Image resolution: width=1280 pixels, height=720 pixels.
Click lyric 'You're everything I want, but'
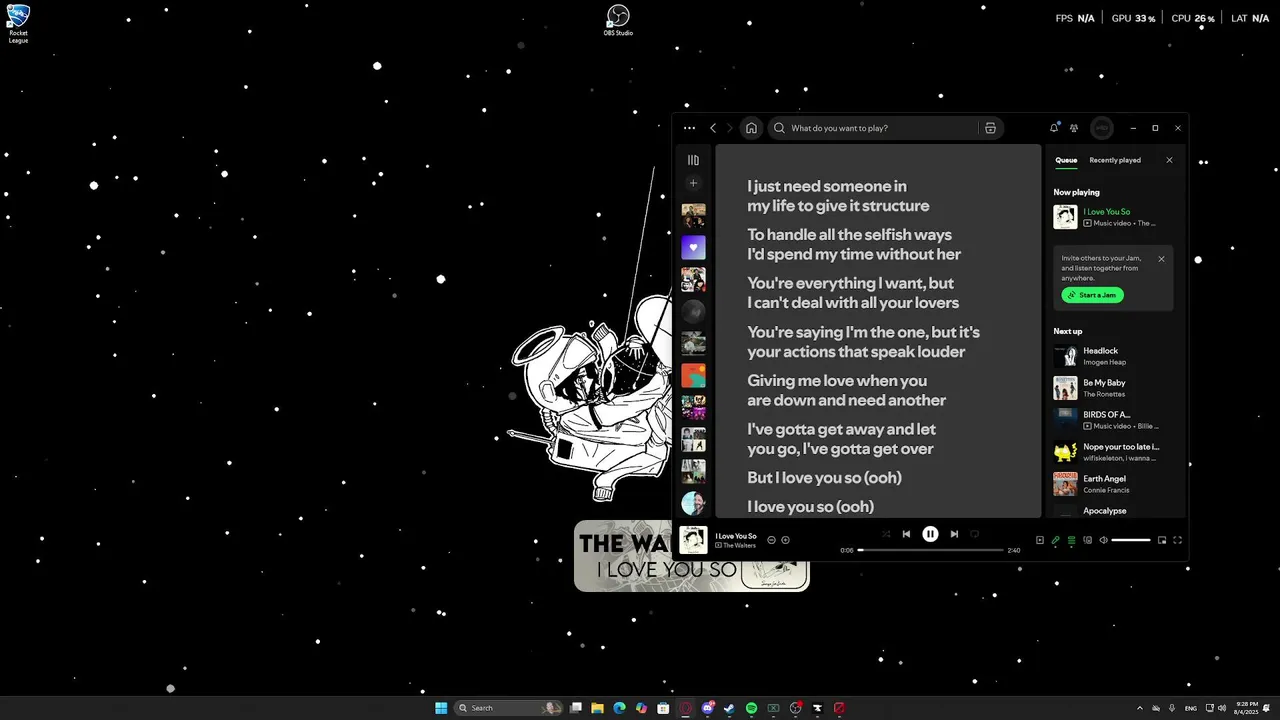[x=850, y=283]
